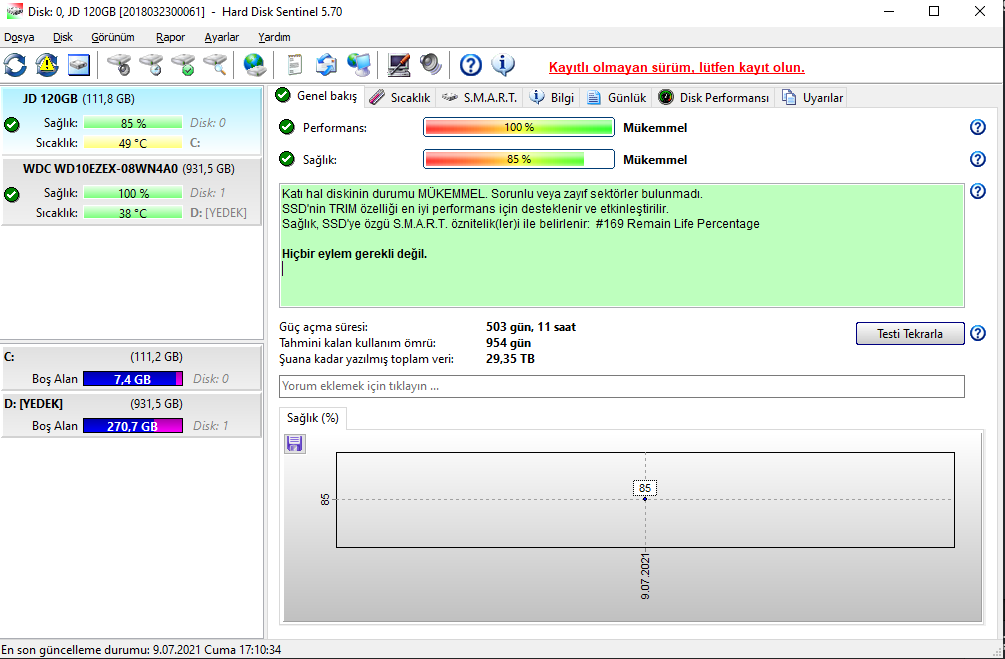The width and height of the screenshot is (1005, 659).
Task: Open the Bilgi tab
Action: (552, 97)
